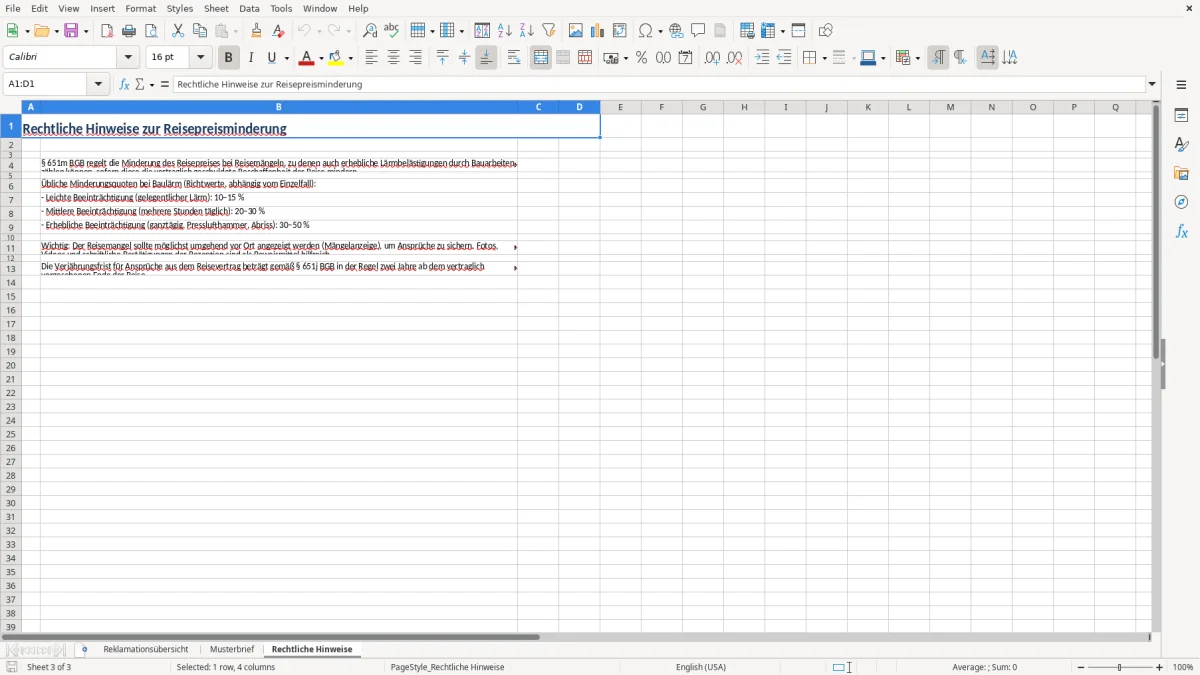This screenshot has height=675, width=1200.
Task: Run the Spelling check icon
Action: click(392, 31)
